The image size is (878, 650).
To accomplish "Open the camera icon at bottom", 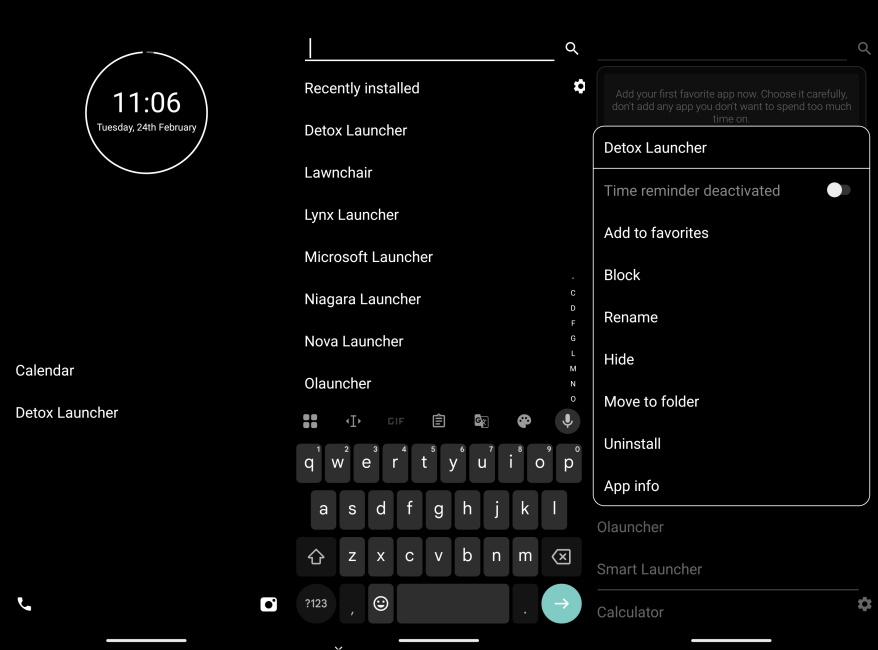I will [268, 604].
